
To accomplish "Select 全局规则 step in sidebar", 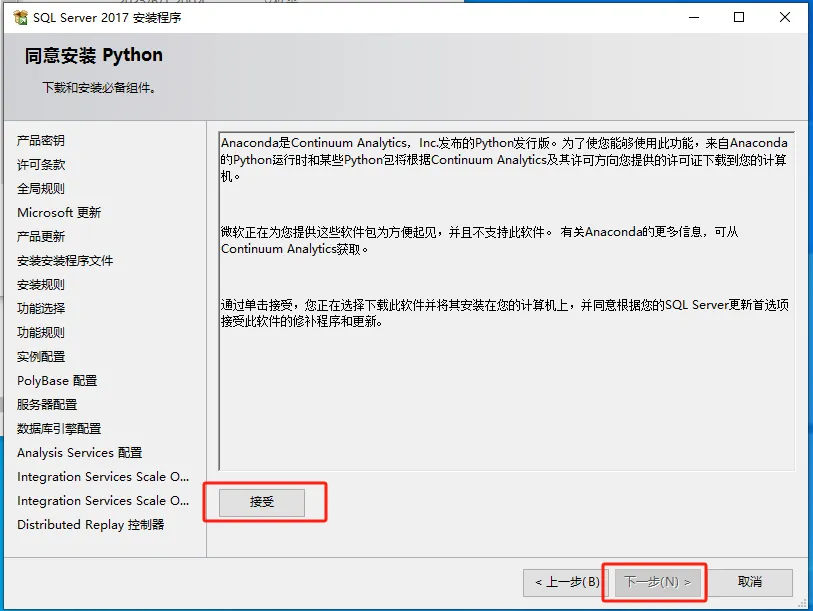I will pyautogui.click(x=40, y=188).
